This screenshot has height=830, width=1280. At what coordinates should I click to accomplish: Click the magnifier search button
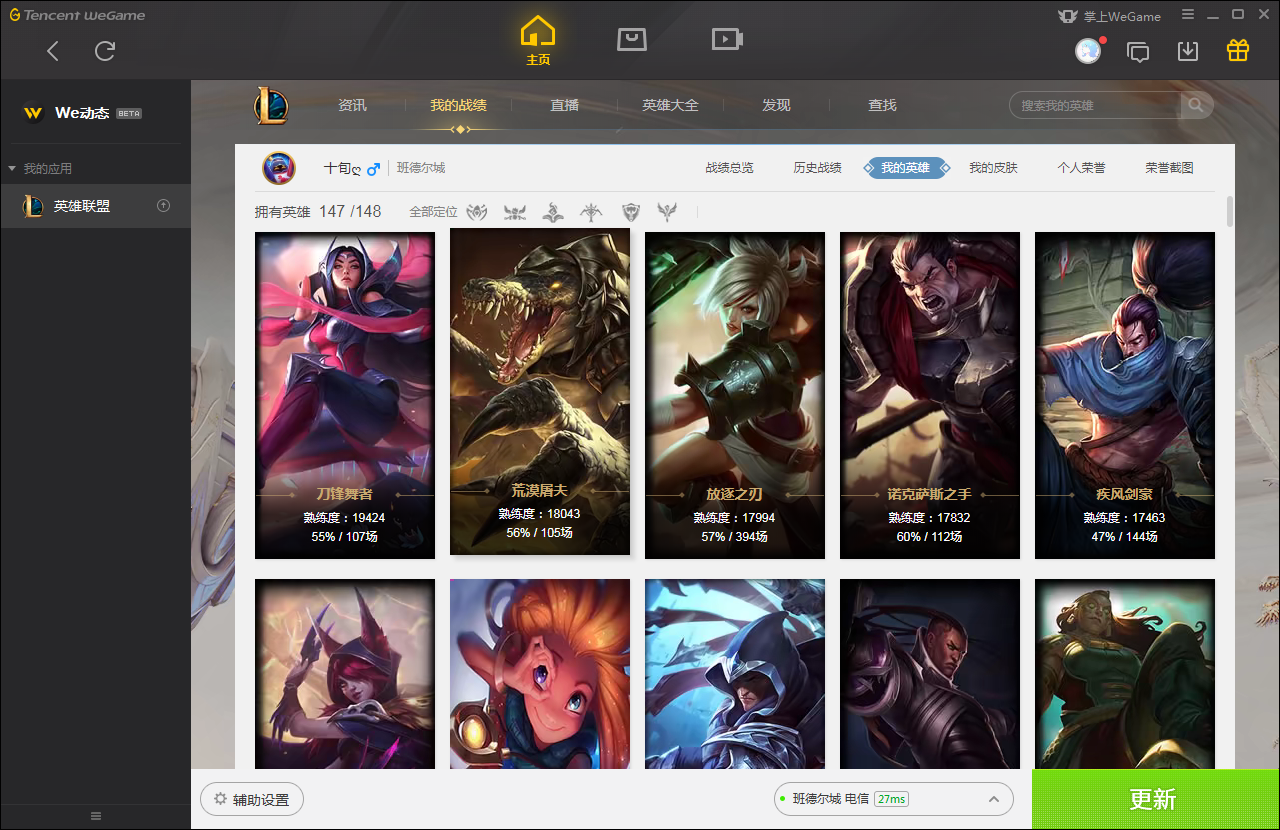click(x=1196, y=105)
